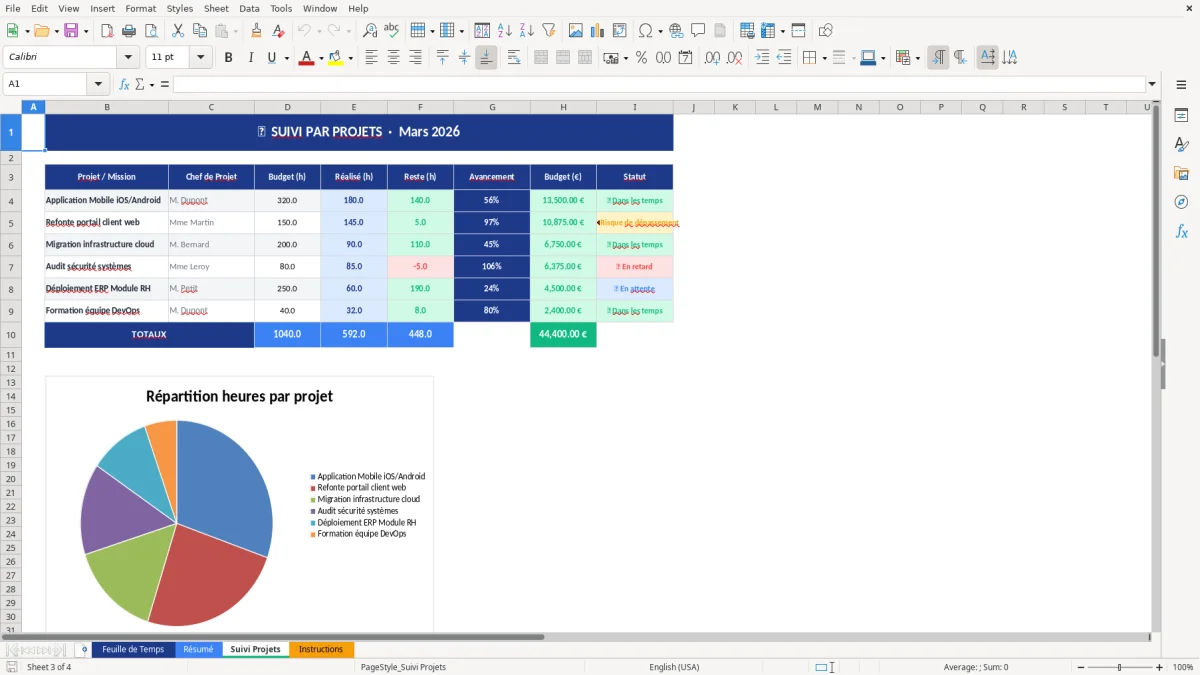Switch to the Instructions sheet tab

[x=321, y=648]
